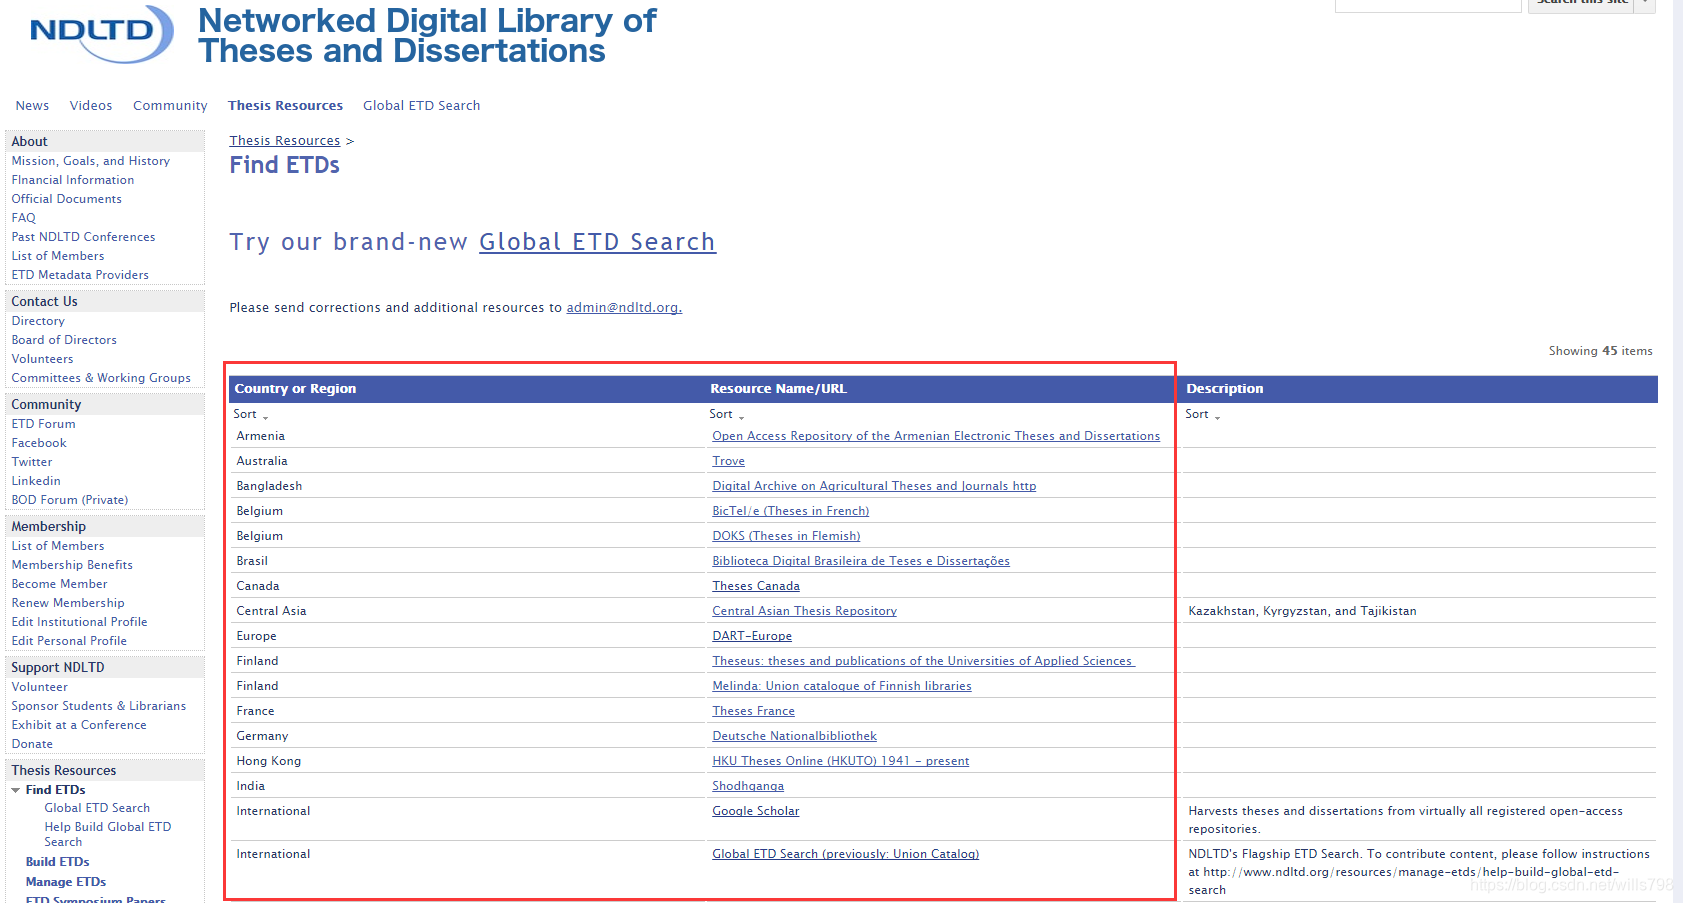Open Digital Archive on Agricultural Theses link
This screenshot has width=1683, height=903.
click(x=874, y=486)
